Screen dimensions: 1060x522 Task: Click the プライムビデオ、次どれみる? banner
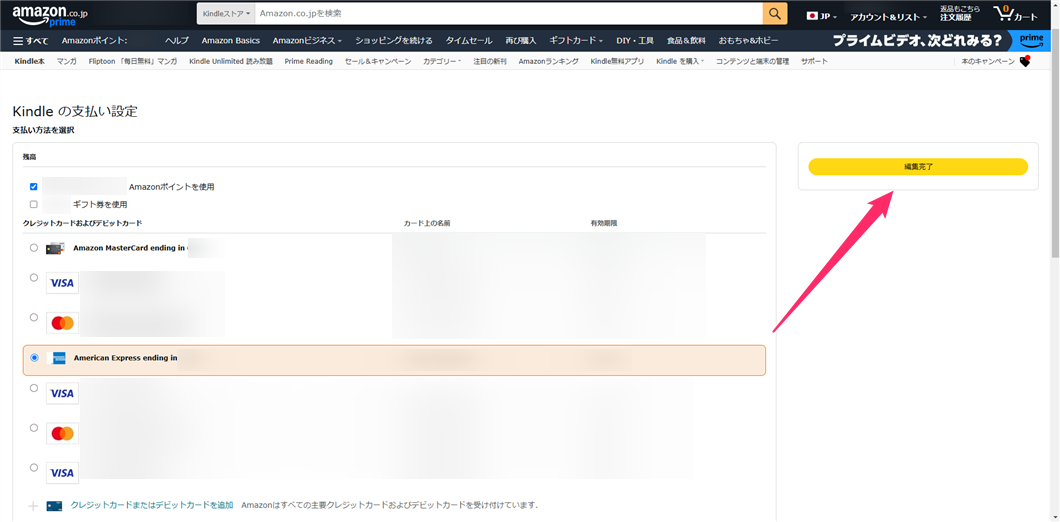tap(917, 41)
